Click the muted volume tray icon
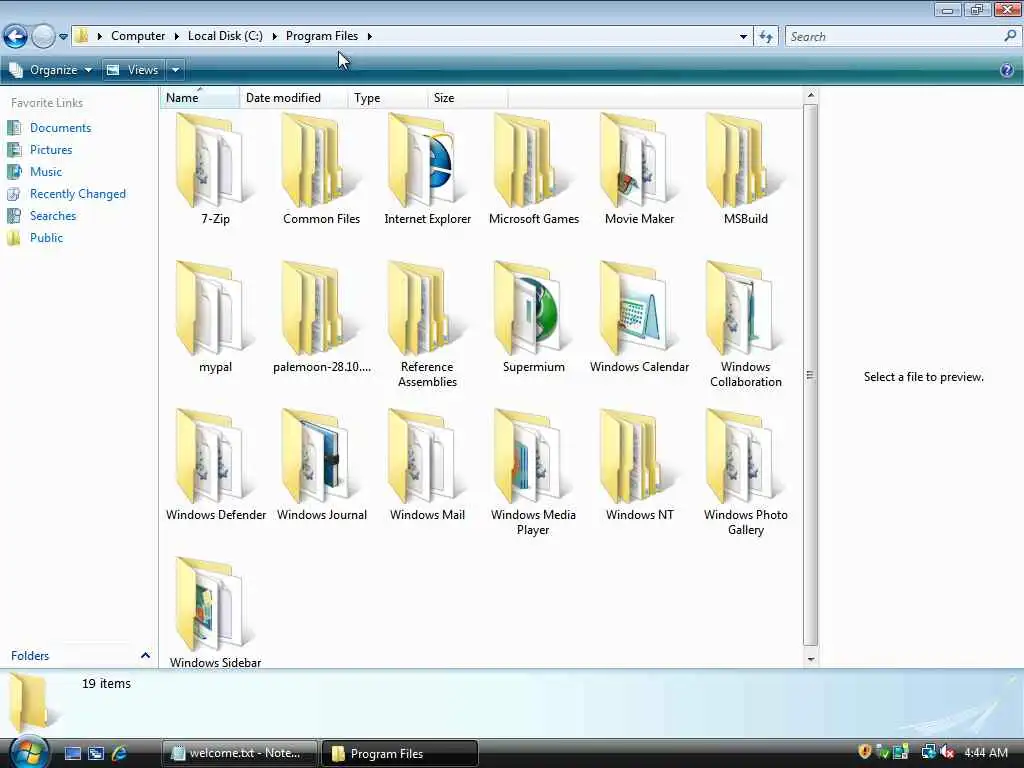This screenshot has height=768, width=1024. [948, 752]
